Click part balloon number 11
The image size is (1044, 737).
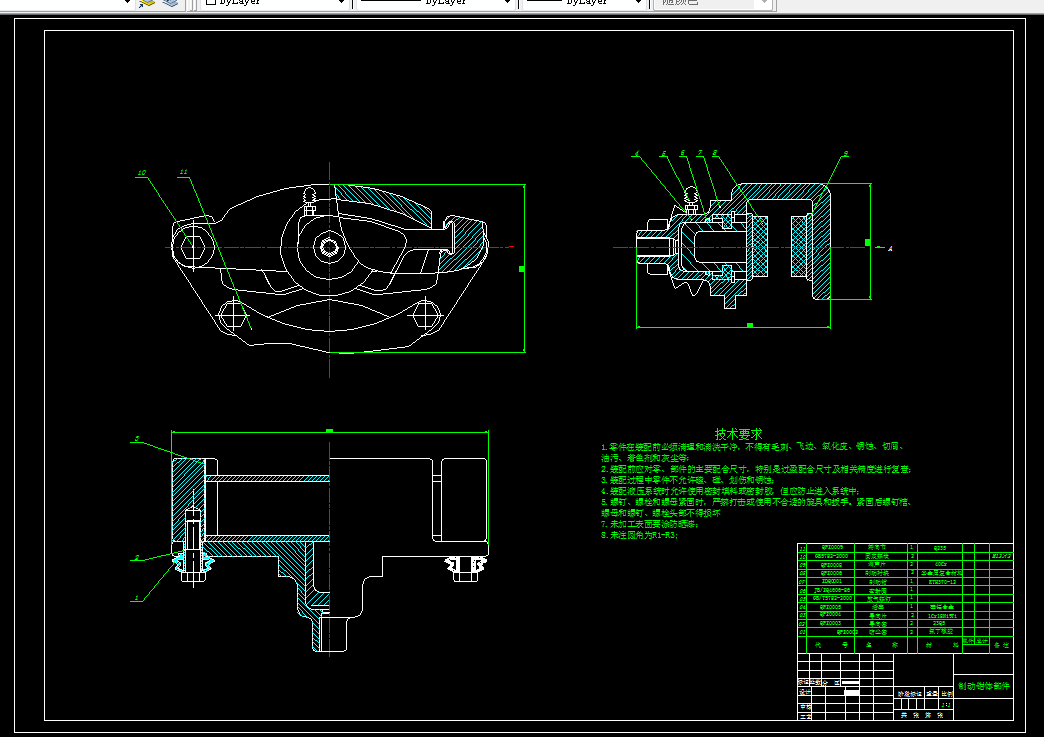tap(183, 172)
